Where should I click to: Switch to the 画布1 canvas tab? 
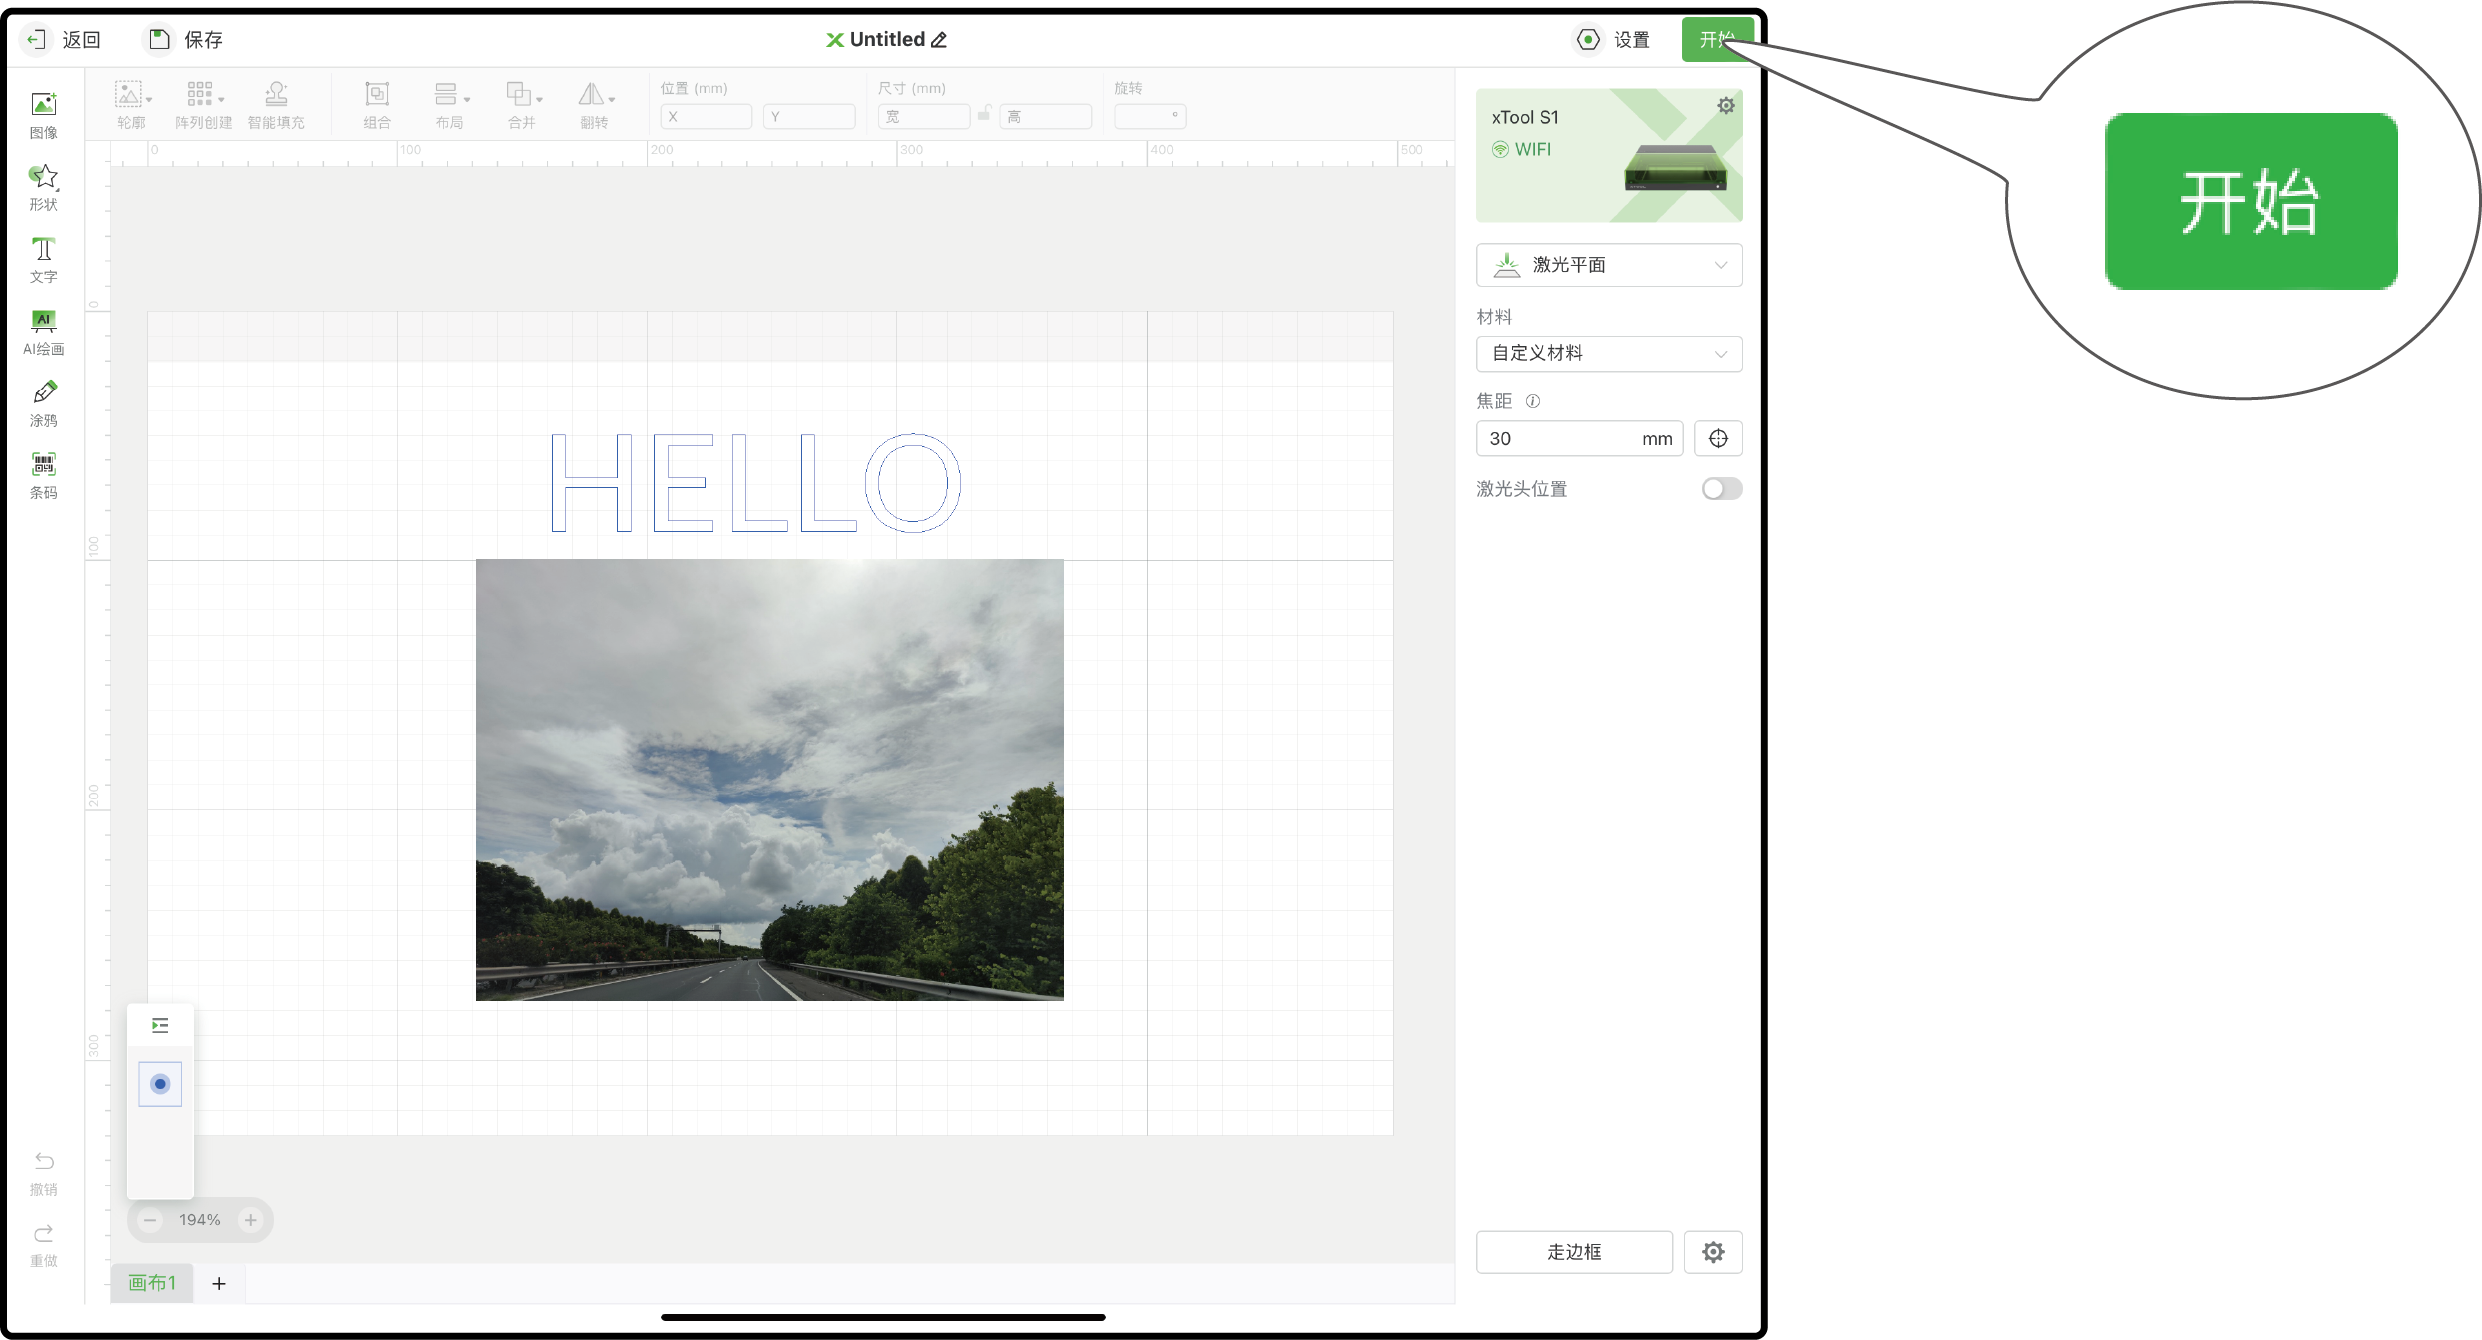point(152,1283)
